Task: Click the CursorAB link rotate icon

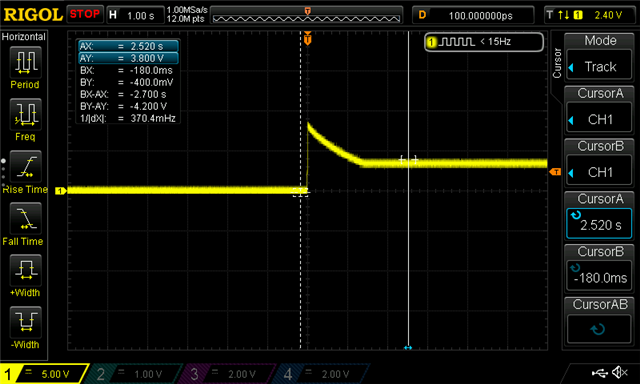Action: point(598,329)
